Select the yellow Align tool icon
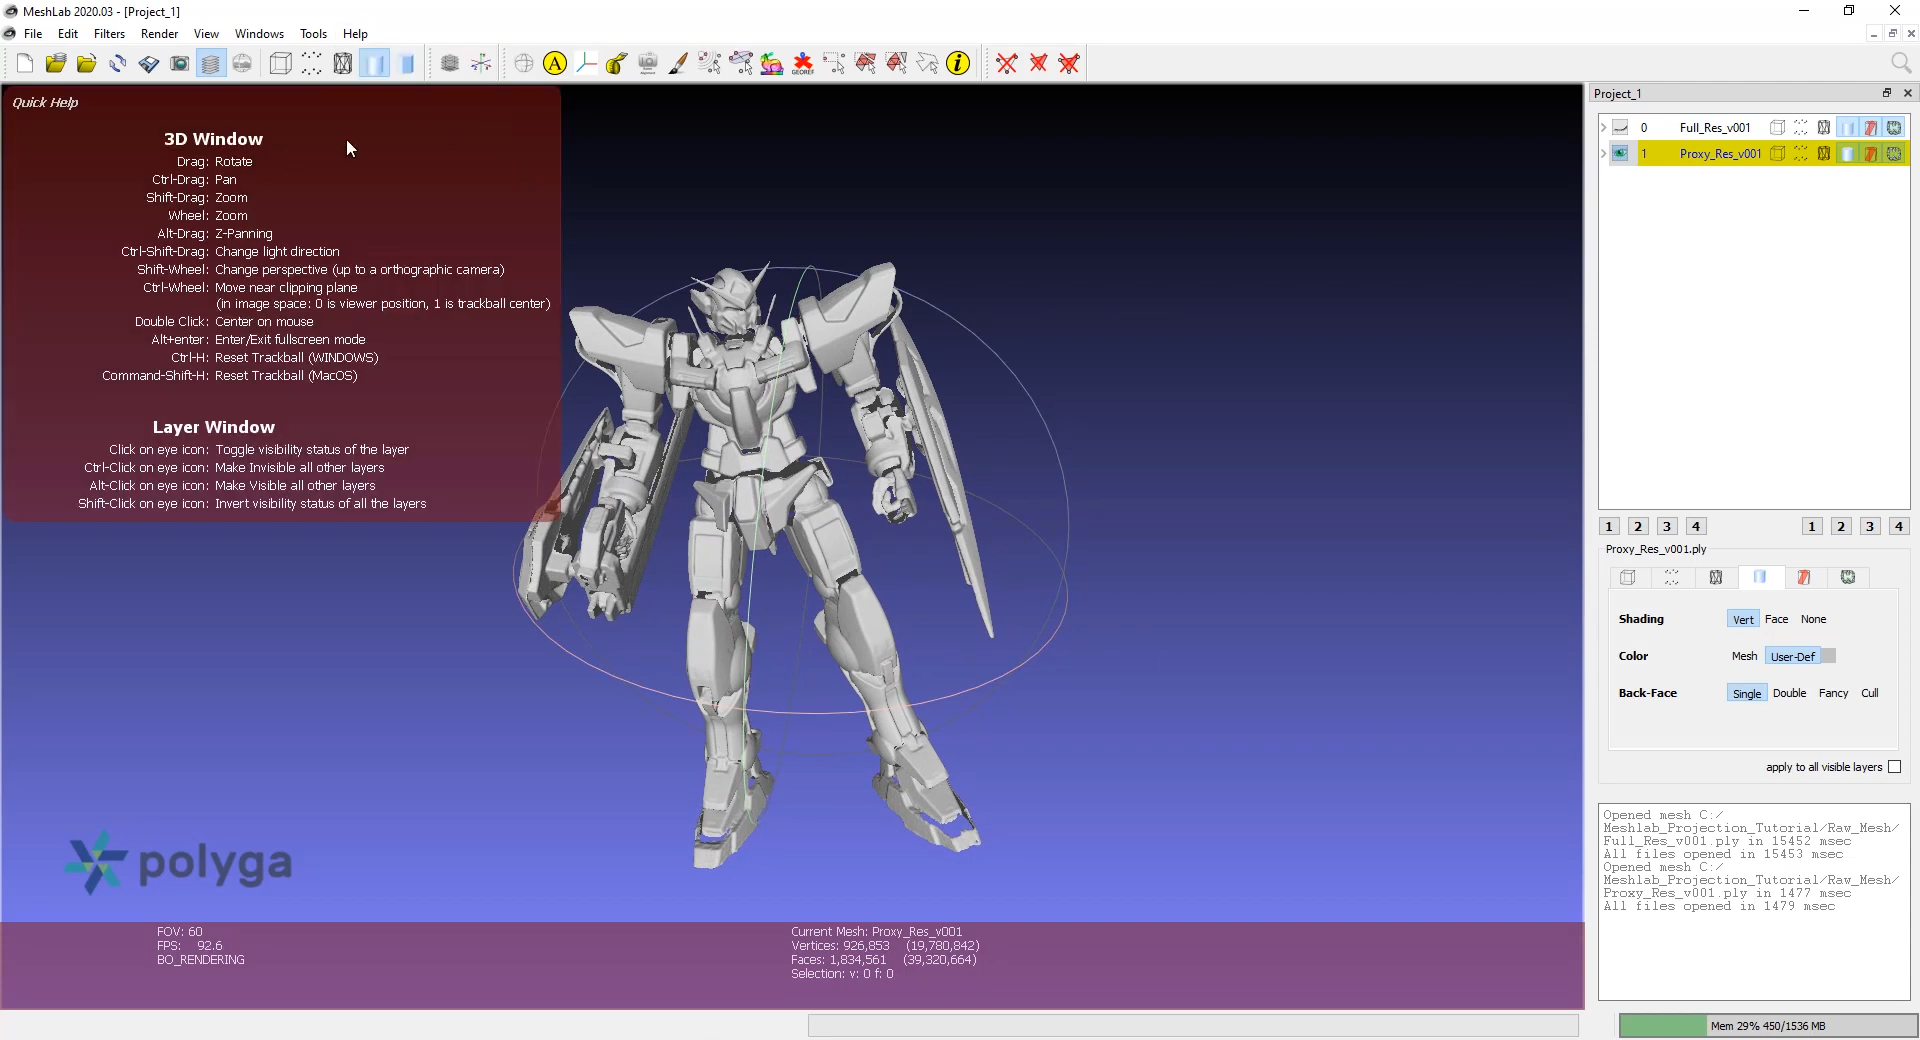Image resolution: width=1920 pixels, height=1040 pixels. click(x=555, y=64)
